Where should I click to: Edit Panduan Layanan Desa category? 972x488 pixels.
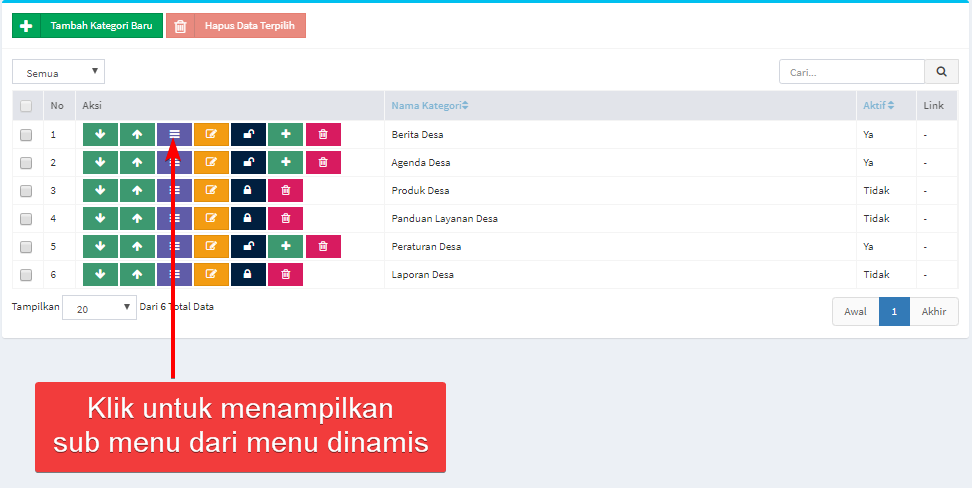coord(211,218)
